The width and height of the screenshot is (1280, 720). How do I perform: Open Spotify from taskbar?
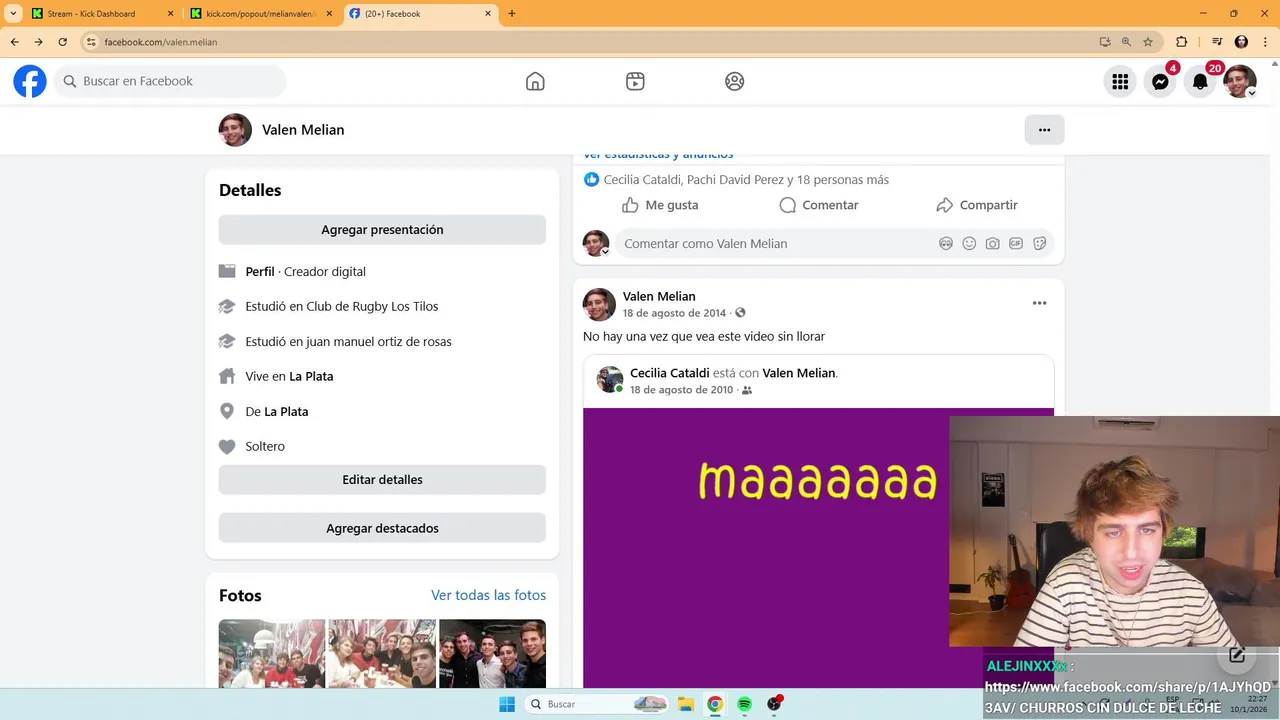pyautogui.click(x=744, y=704)
